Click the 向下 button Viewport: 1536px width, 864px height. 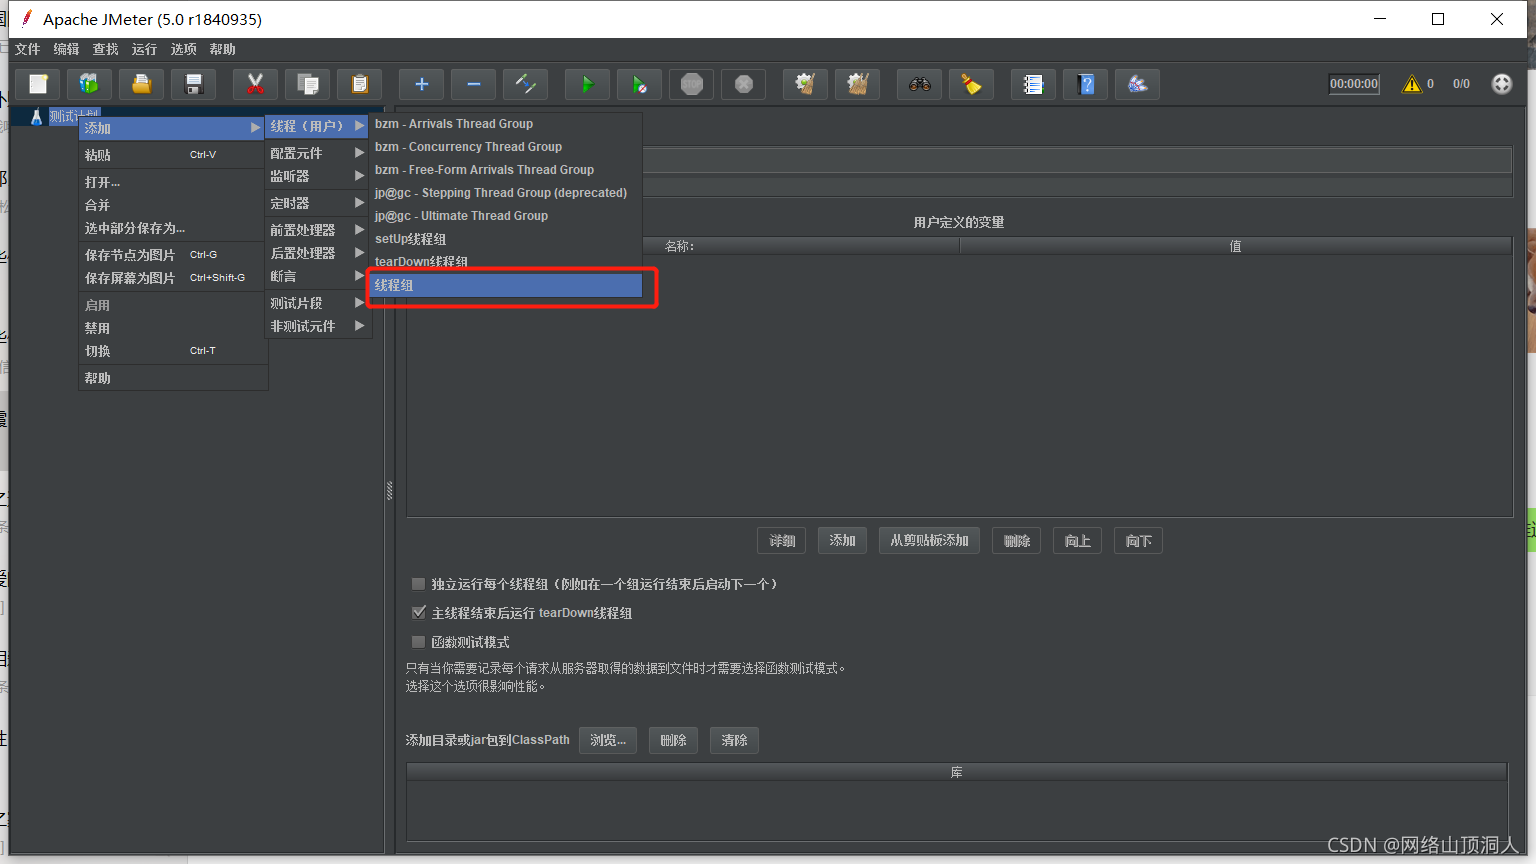pyautogui.click(x=1139, y=541)
